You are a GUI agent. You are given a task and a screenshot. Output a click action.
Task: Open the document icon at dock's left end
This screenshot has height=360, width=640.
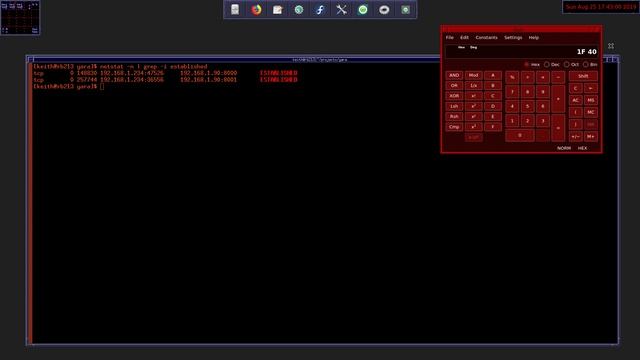coord(235,10)
